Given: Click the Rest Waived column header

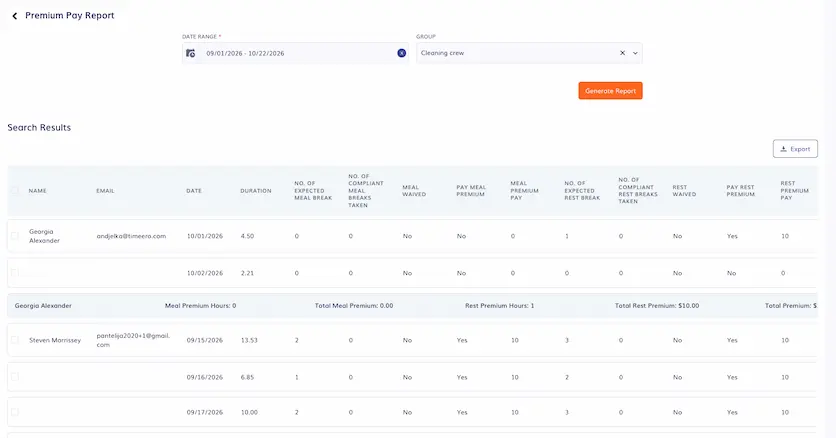Looking at the screenshot, I should [684, 191].
